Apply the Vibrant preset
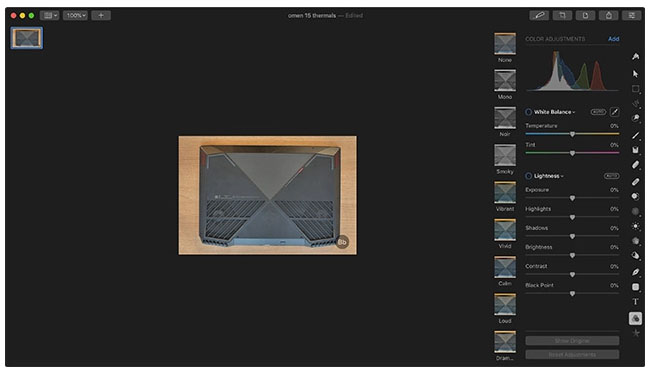Viewport: 648px width, 371px height. (505, 196)
